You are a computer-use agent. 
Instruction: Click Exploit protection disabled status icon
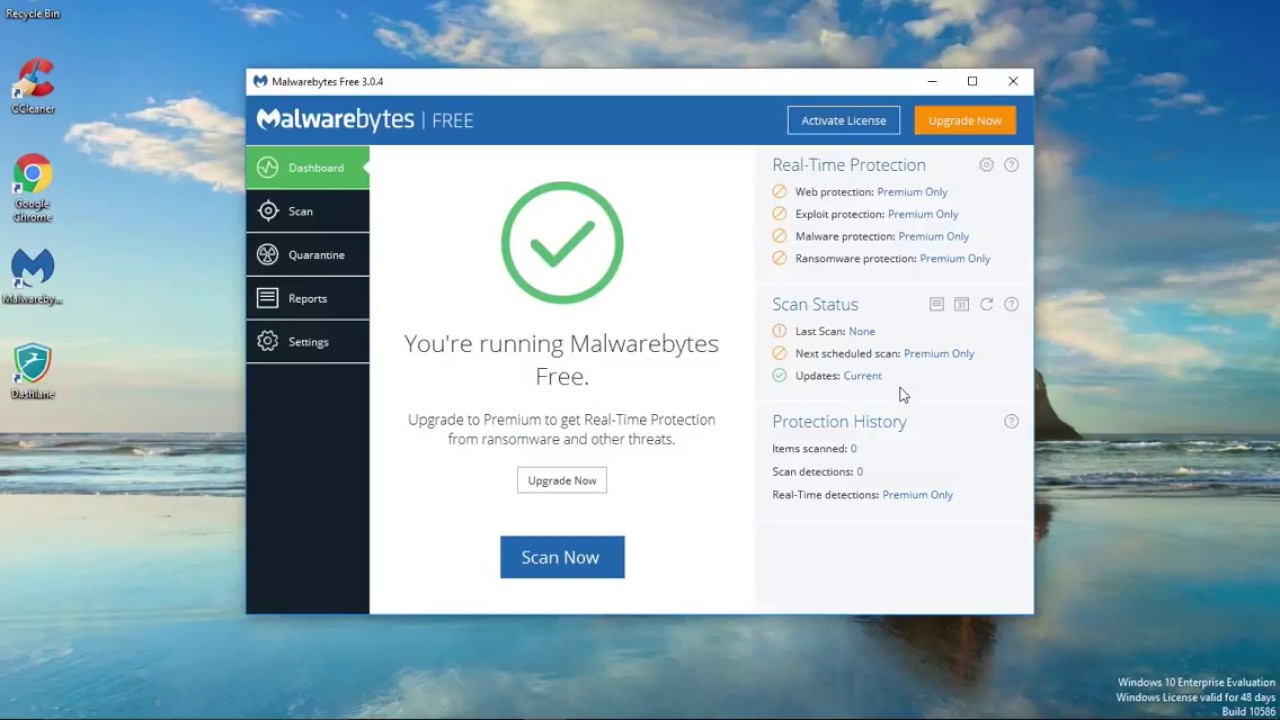click(x=780, y=214)
